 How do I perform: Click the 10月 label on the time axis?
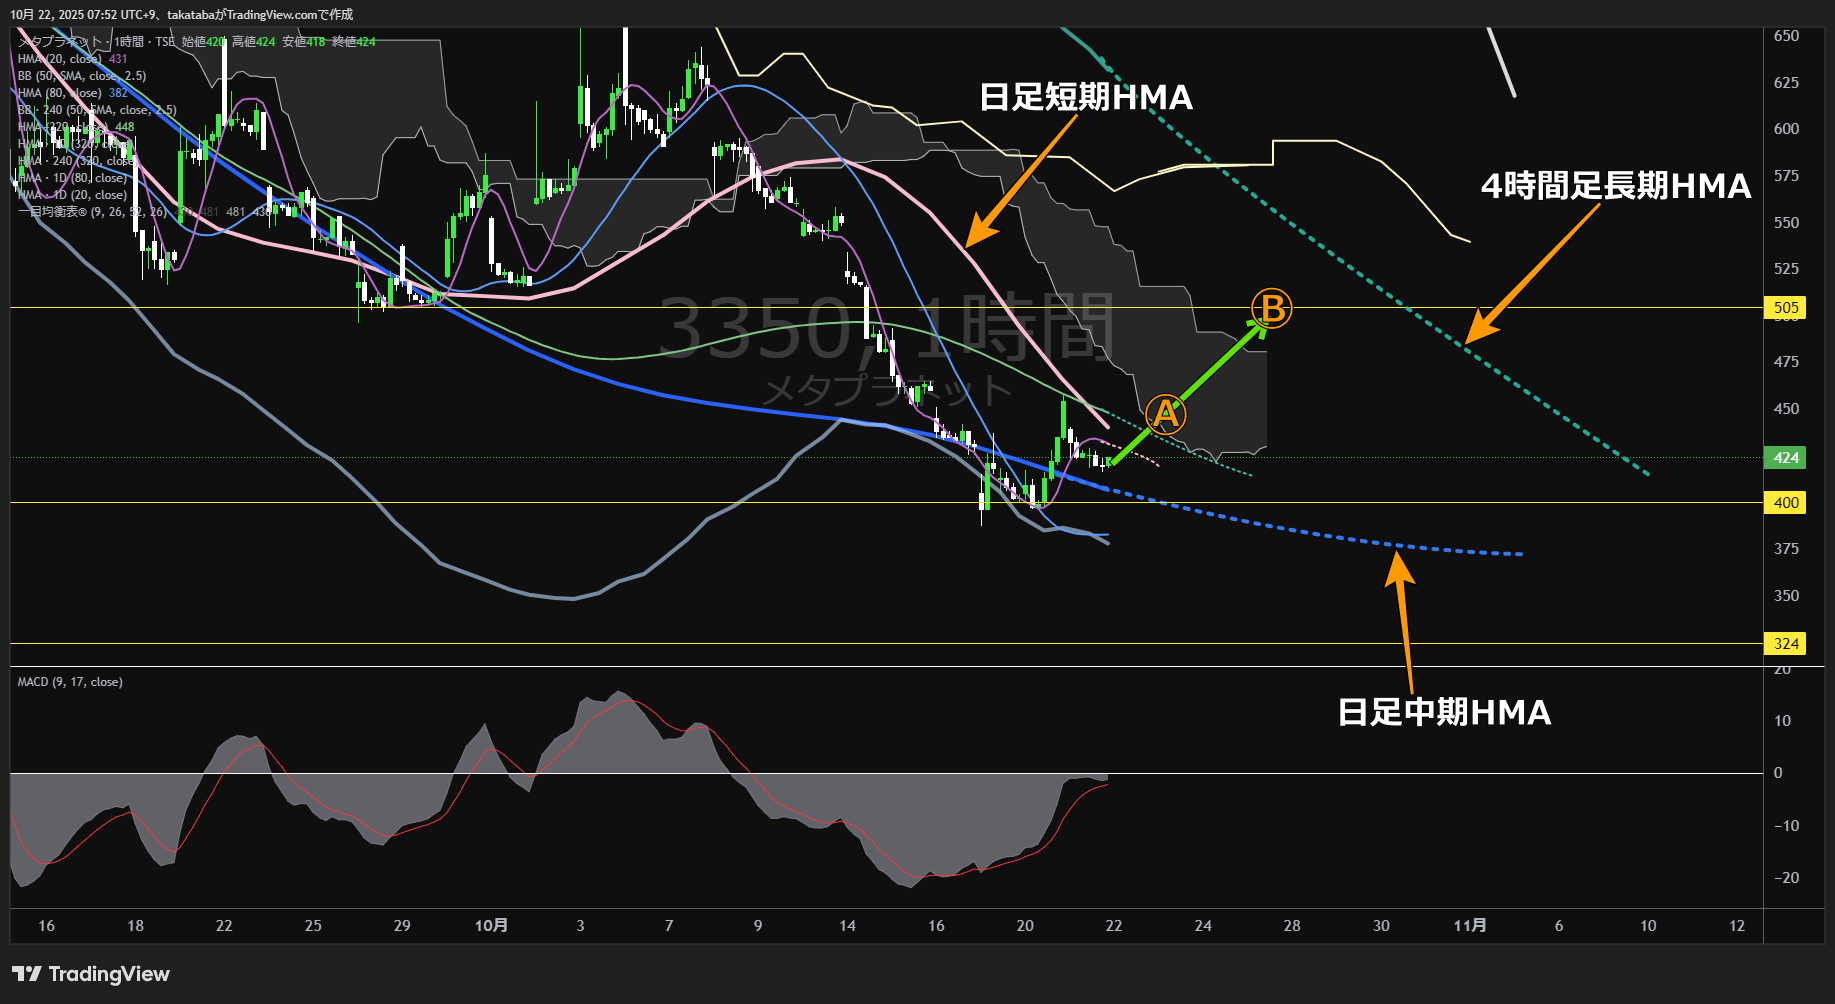pyautogui.click(x=491, y=926)
